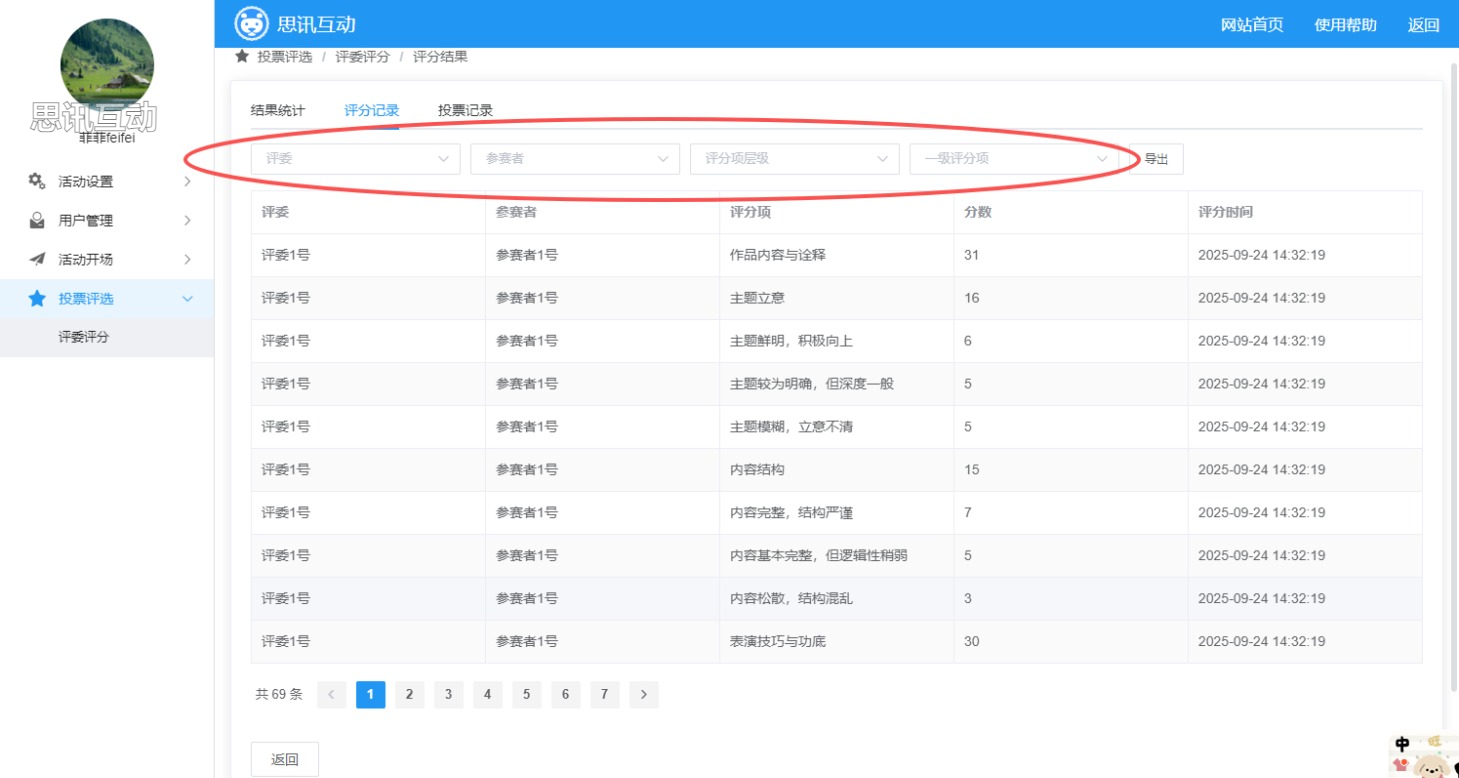Click the 活动开场 paper plane icon
Image resolution: width=1459 pixels, height=778 pixels.
(37, 259)
